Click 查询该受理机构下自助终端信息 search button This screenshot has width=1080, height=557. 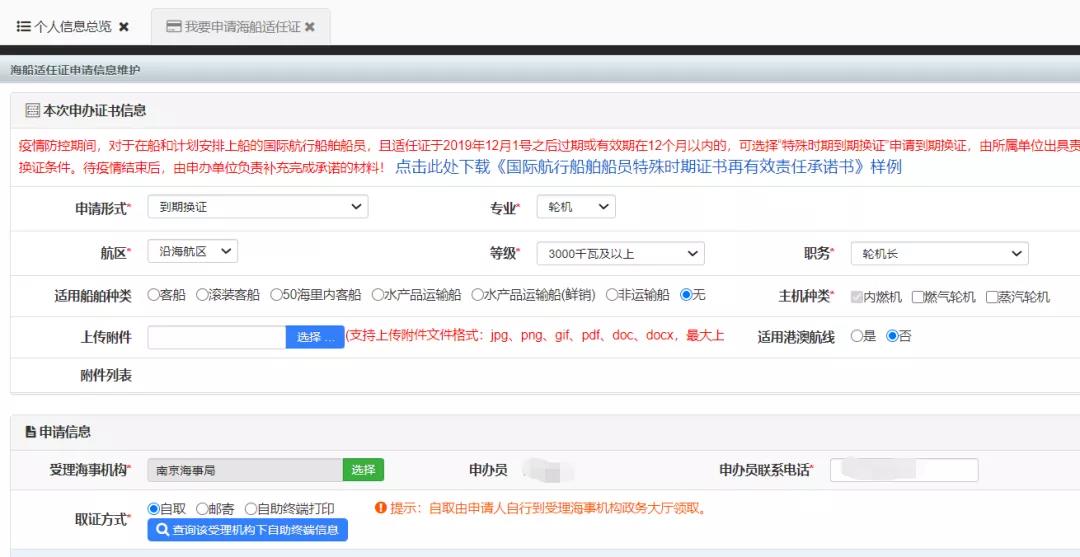247,530
